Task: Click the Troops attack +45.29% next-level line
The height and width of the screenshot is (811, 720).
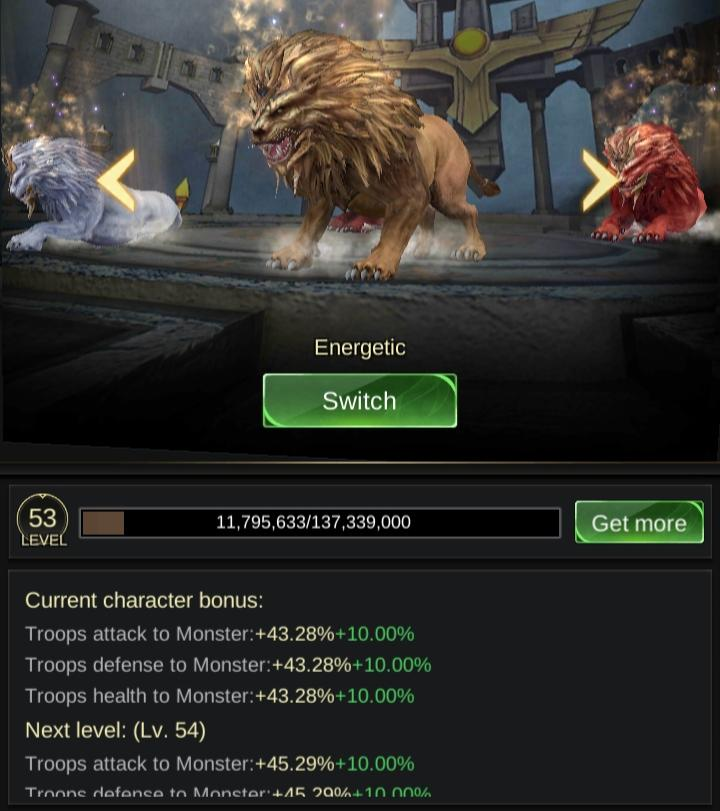Action: (220, 764)
